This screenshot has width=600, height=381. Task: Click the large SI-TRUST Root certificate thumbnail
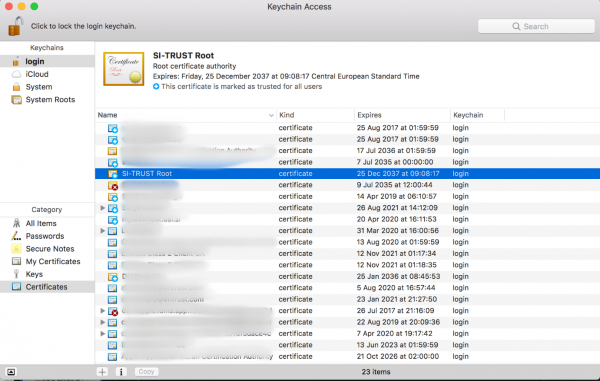click(124, 69)
